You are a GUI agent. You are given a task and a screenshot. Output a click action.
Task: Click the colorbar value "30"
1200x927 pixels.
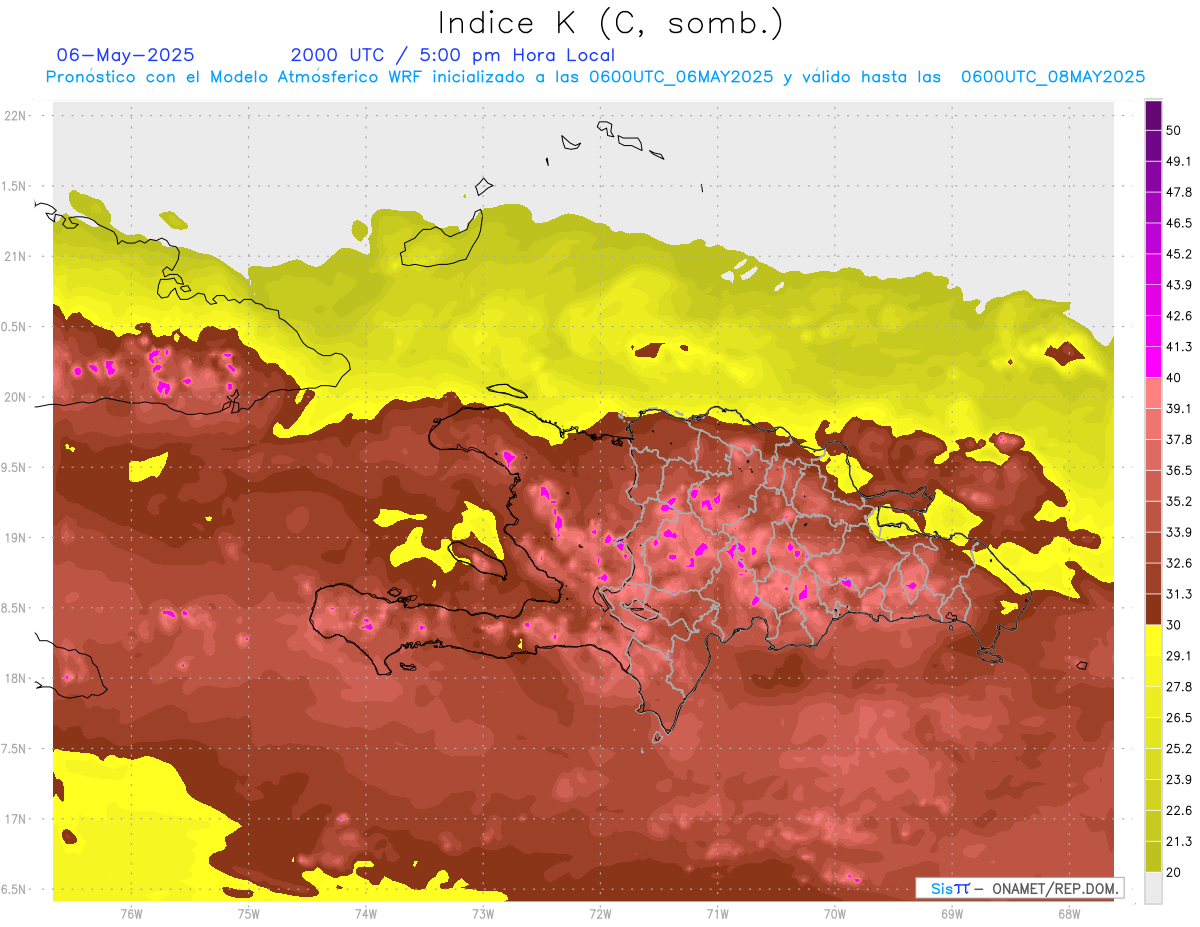coord(1174,624)
